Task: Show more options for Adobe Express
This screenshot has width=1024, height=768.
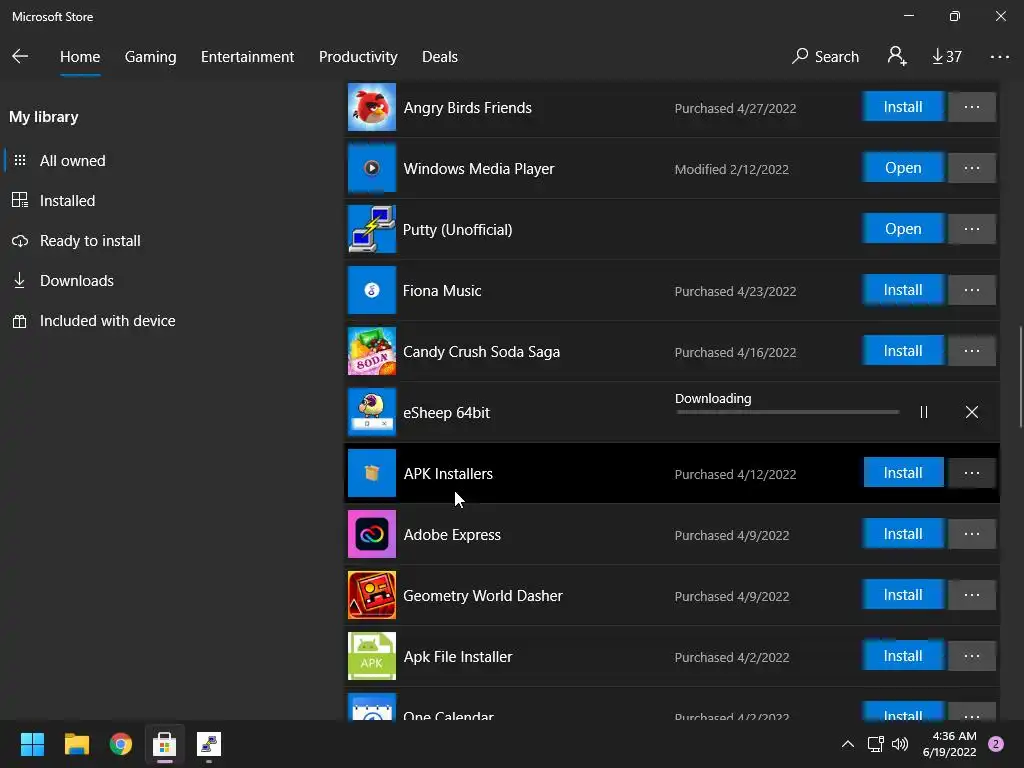Action: pyautogui.click(x=972, y=534)
